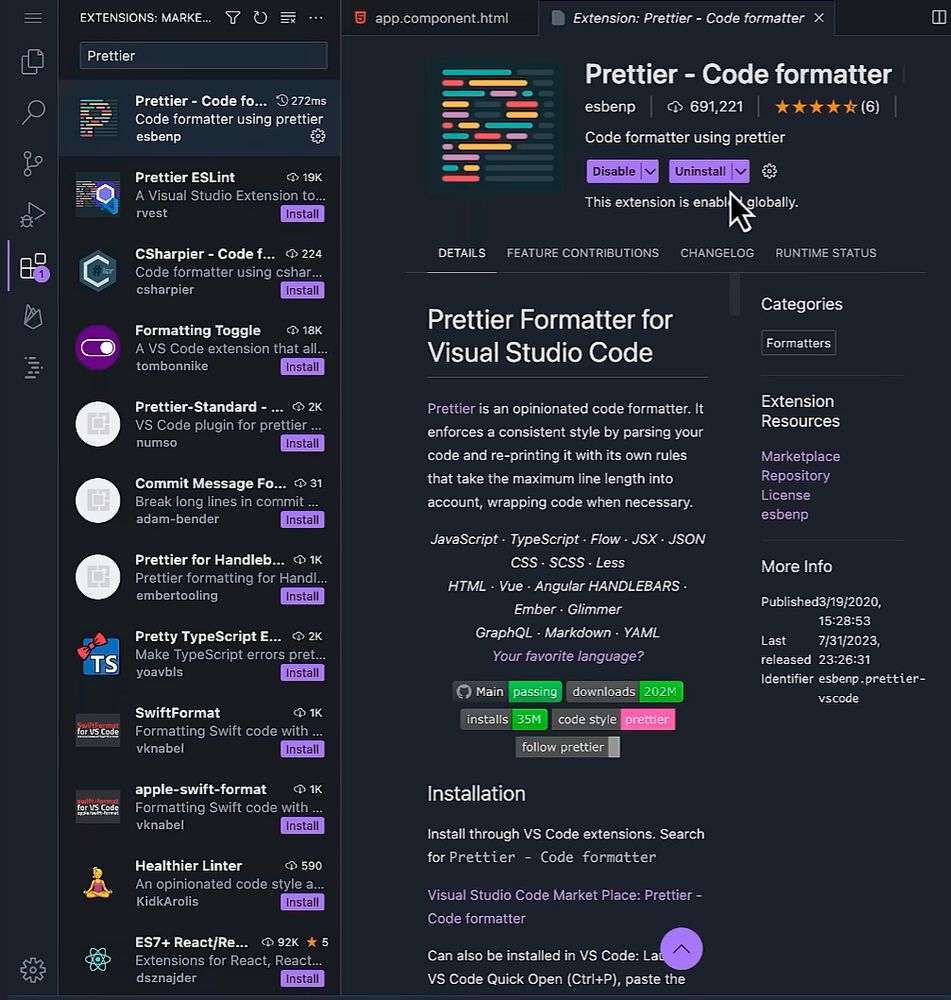Click the extensions search input field
Image resolution: width=951 pixels, height=1000 pixels.
click(x=203, y=56)
